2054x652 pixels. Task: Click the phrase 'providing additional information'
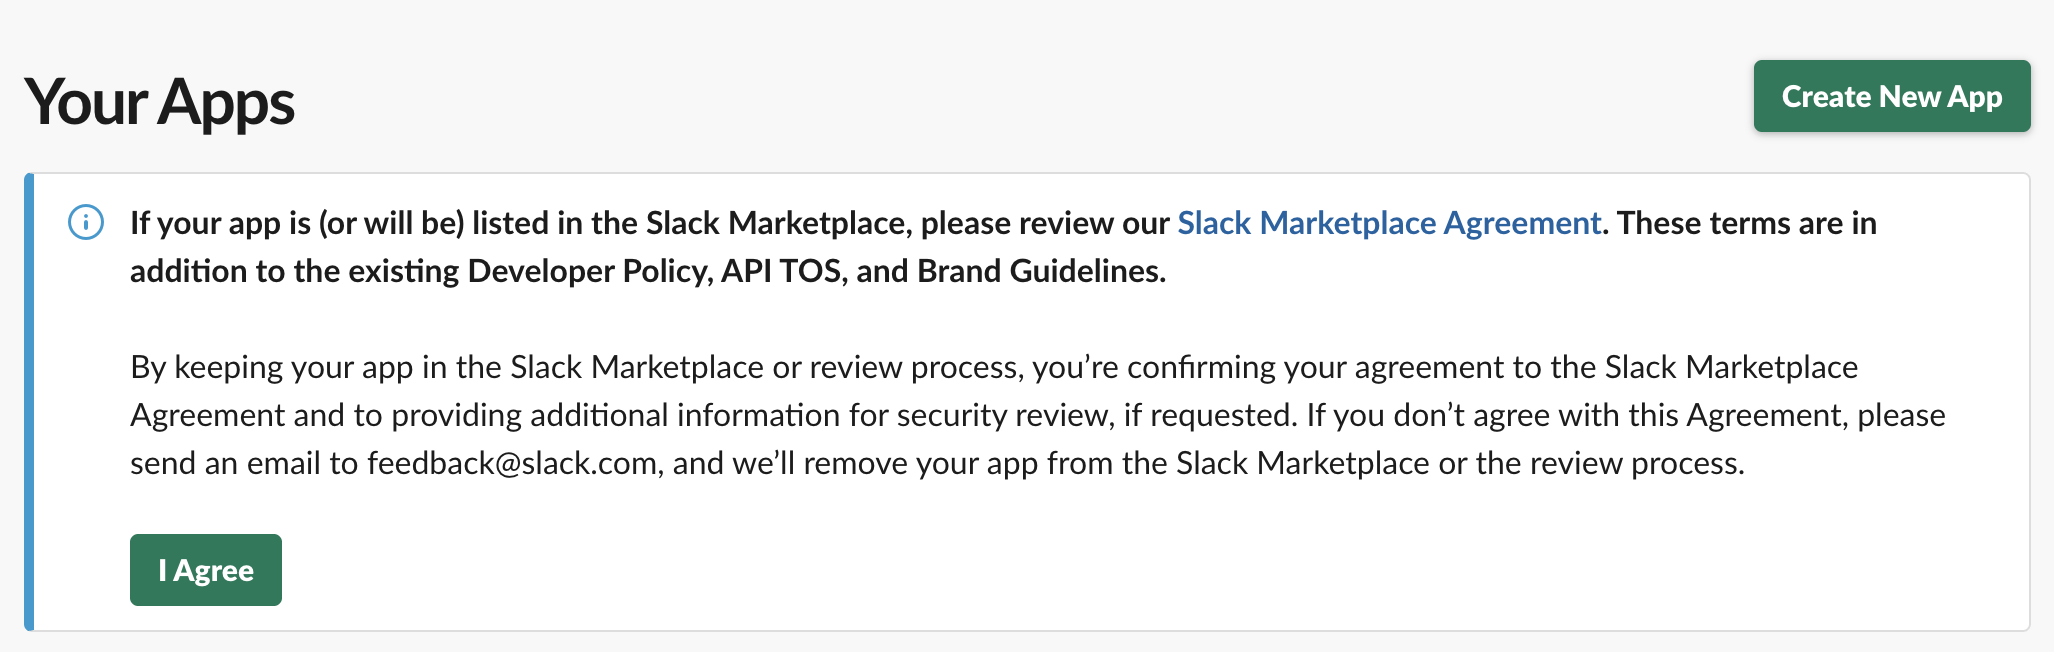(x=616, y=415)
